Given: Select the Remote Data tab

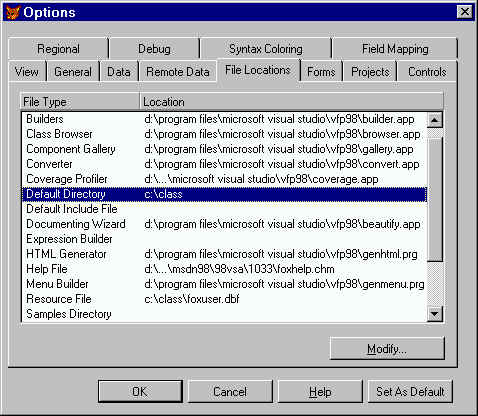Looking at the screenshot, I should (178, 72).
